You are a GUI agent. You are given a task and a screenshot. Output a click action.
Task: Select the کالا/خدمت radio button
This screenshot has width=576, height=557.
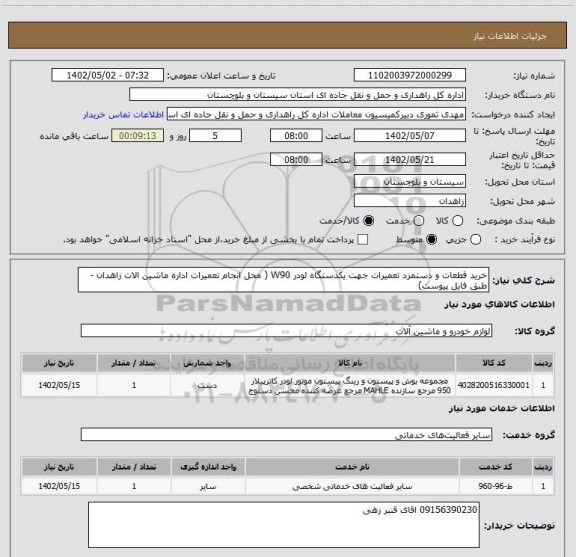(368, 221)
